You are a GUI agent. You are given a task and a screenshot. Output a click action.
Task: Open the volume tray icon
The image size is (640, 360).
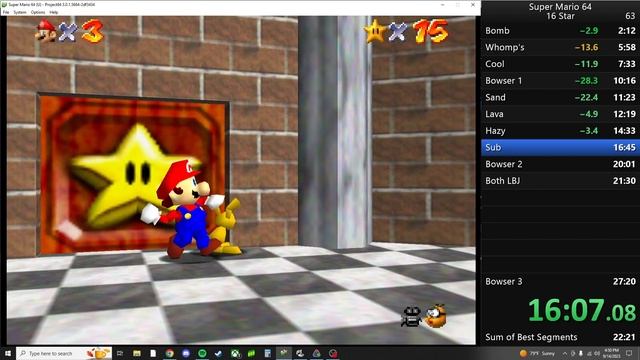coord(597,353)
